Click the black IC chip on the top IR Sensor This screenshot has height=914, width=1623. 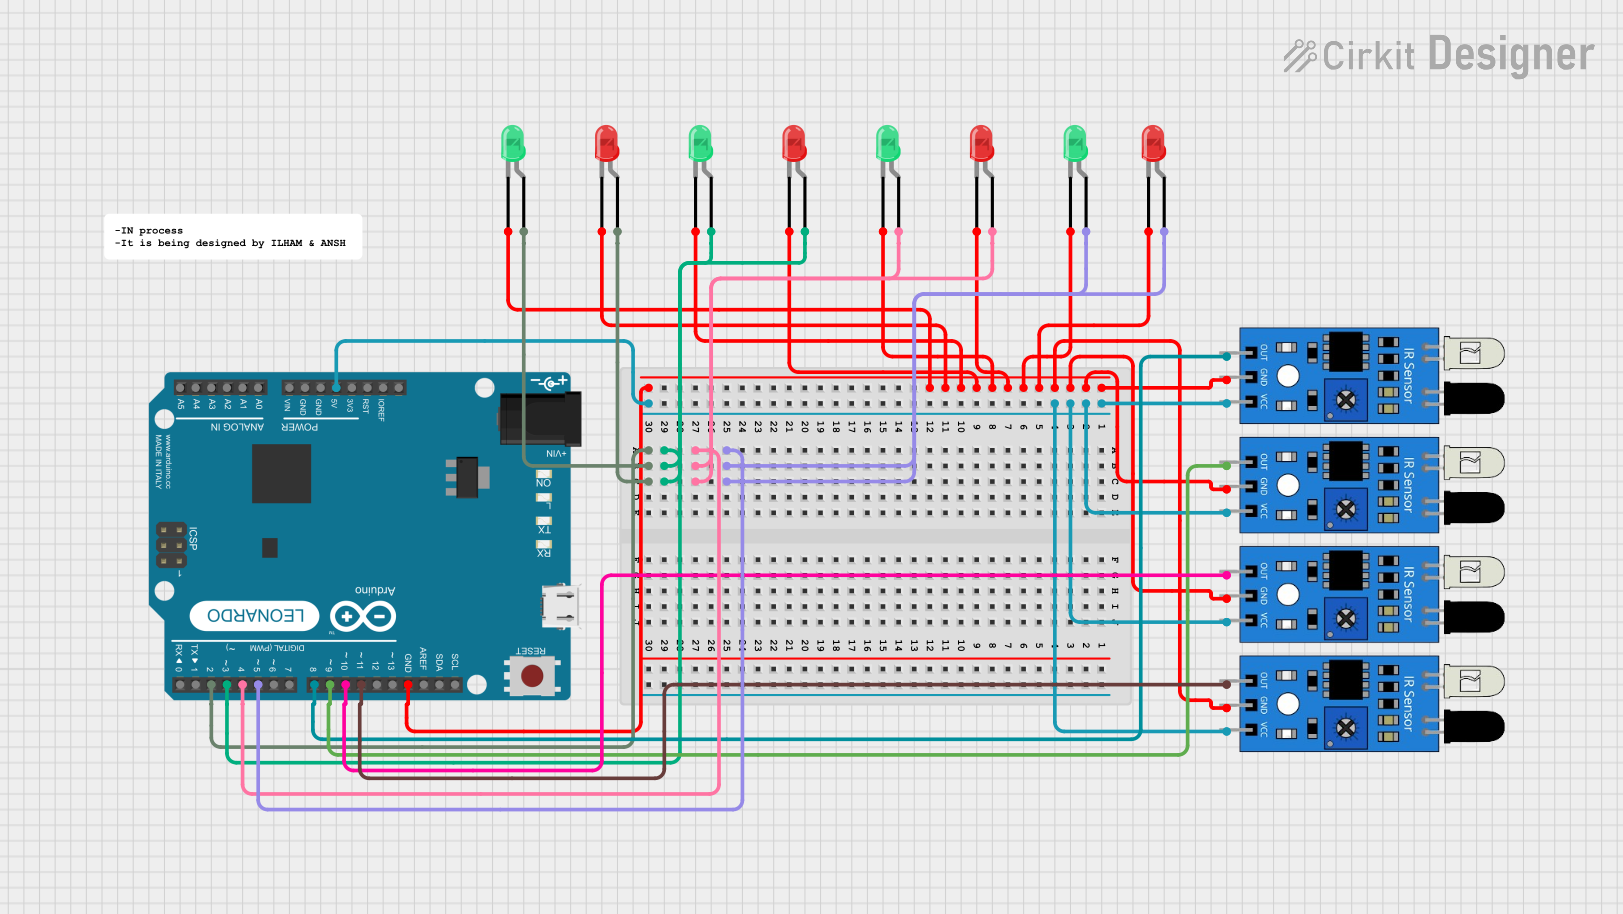tap(1346, 352)
